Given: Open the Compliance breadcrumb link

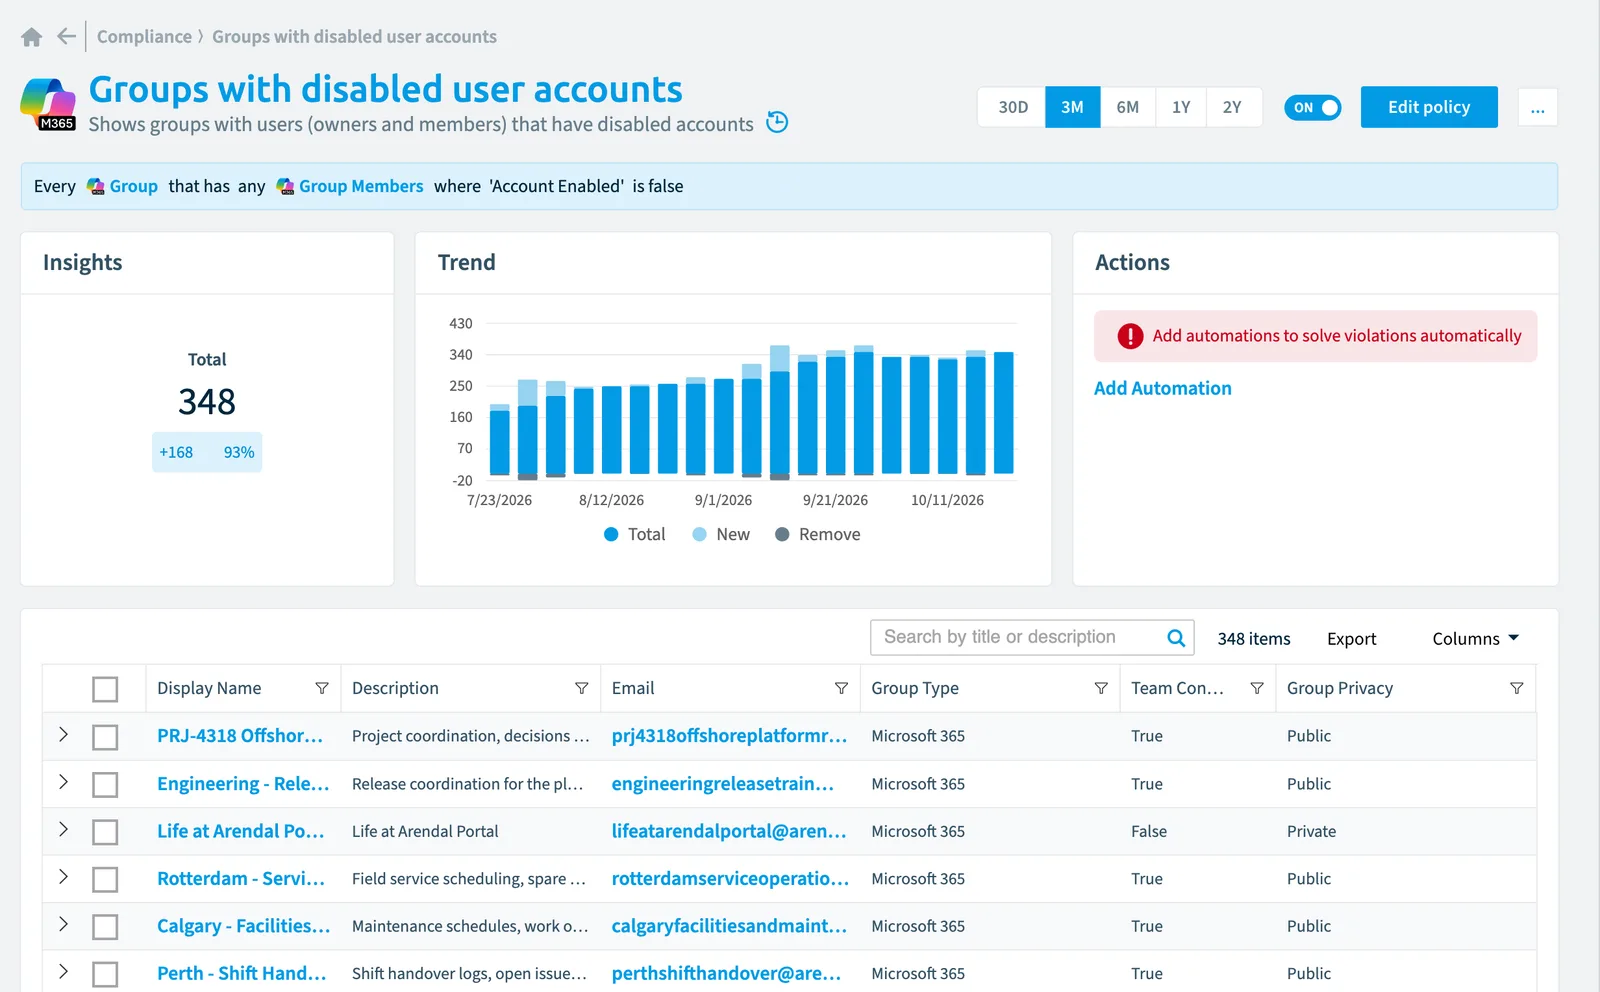Looking at the screenshot, I should click(x=144, y=37).
